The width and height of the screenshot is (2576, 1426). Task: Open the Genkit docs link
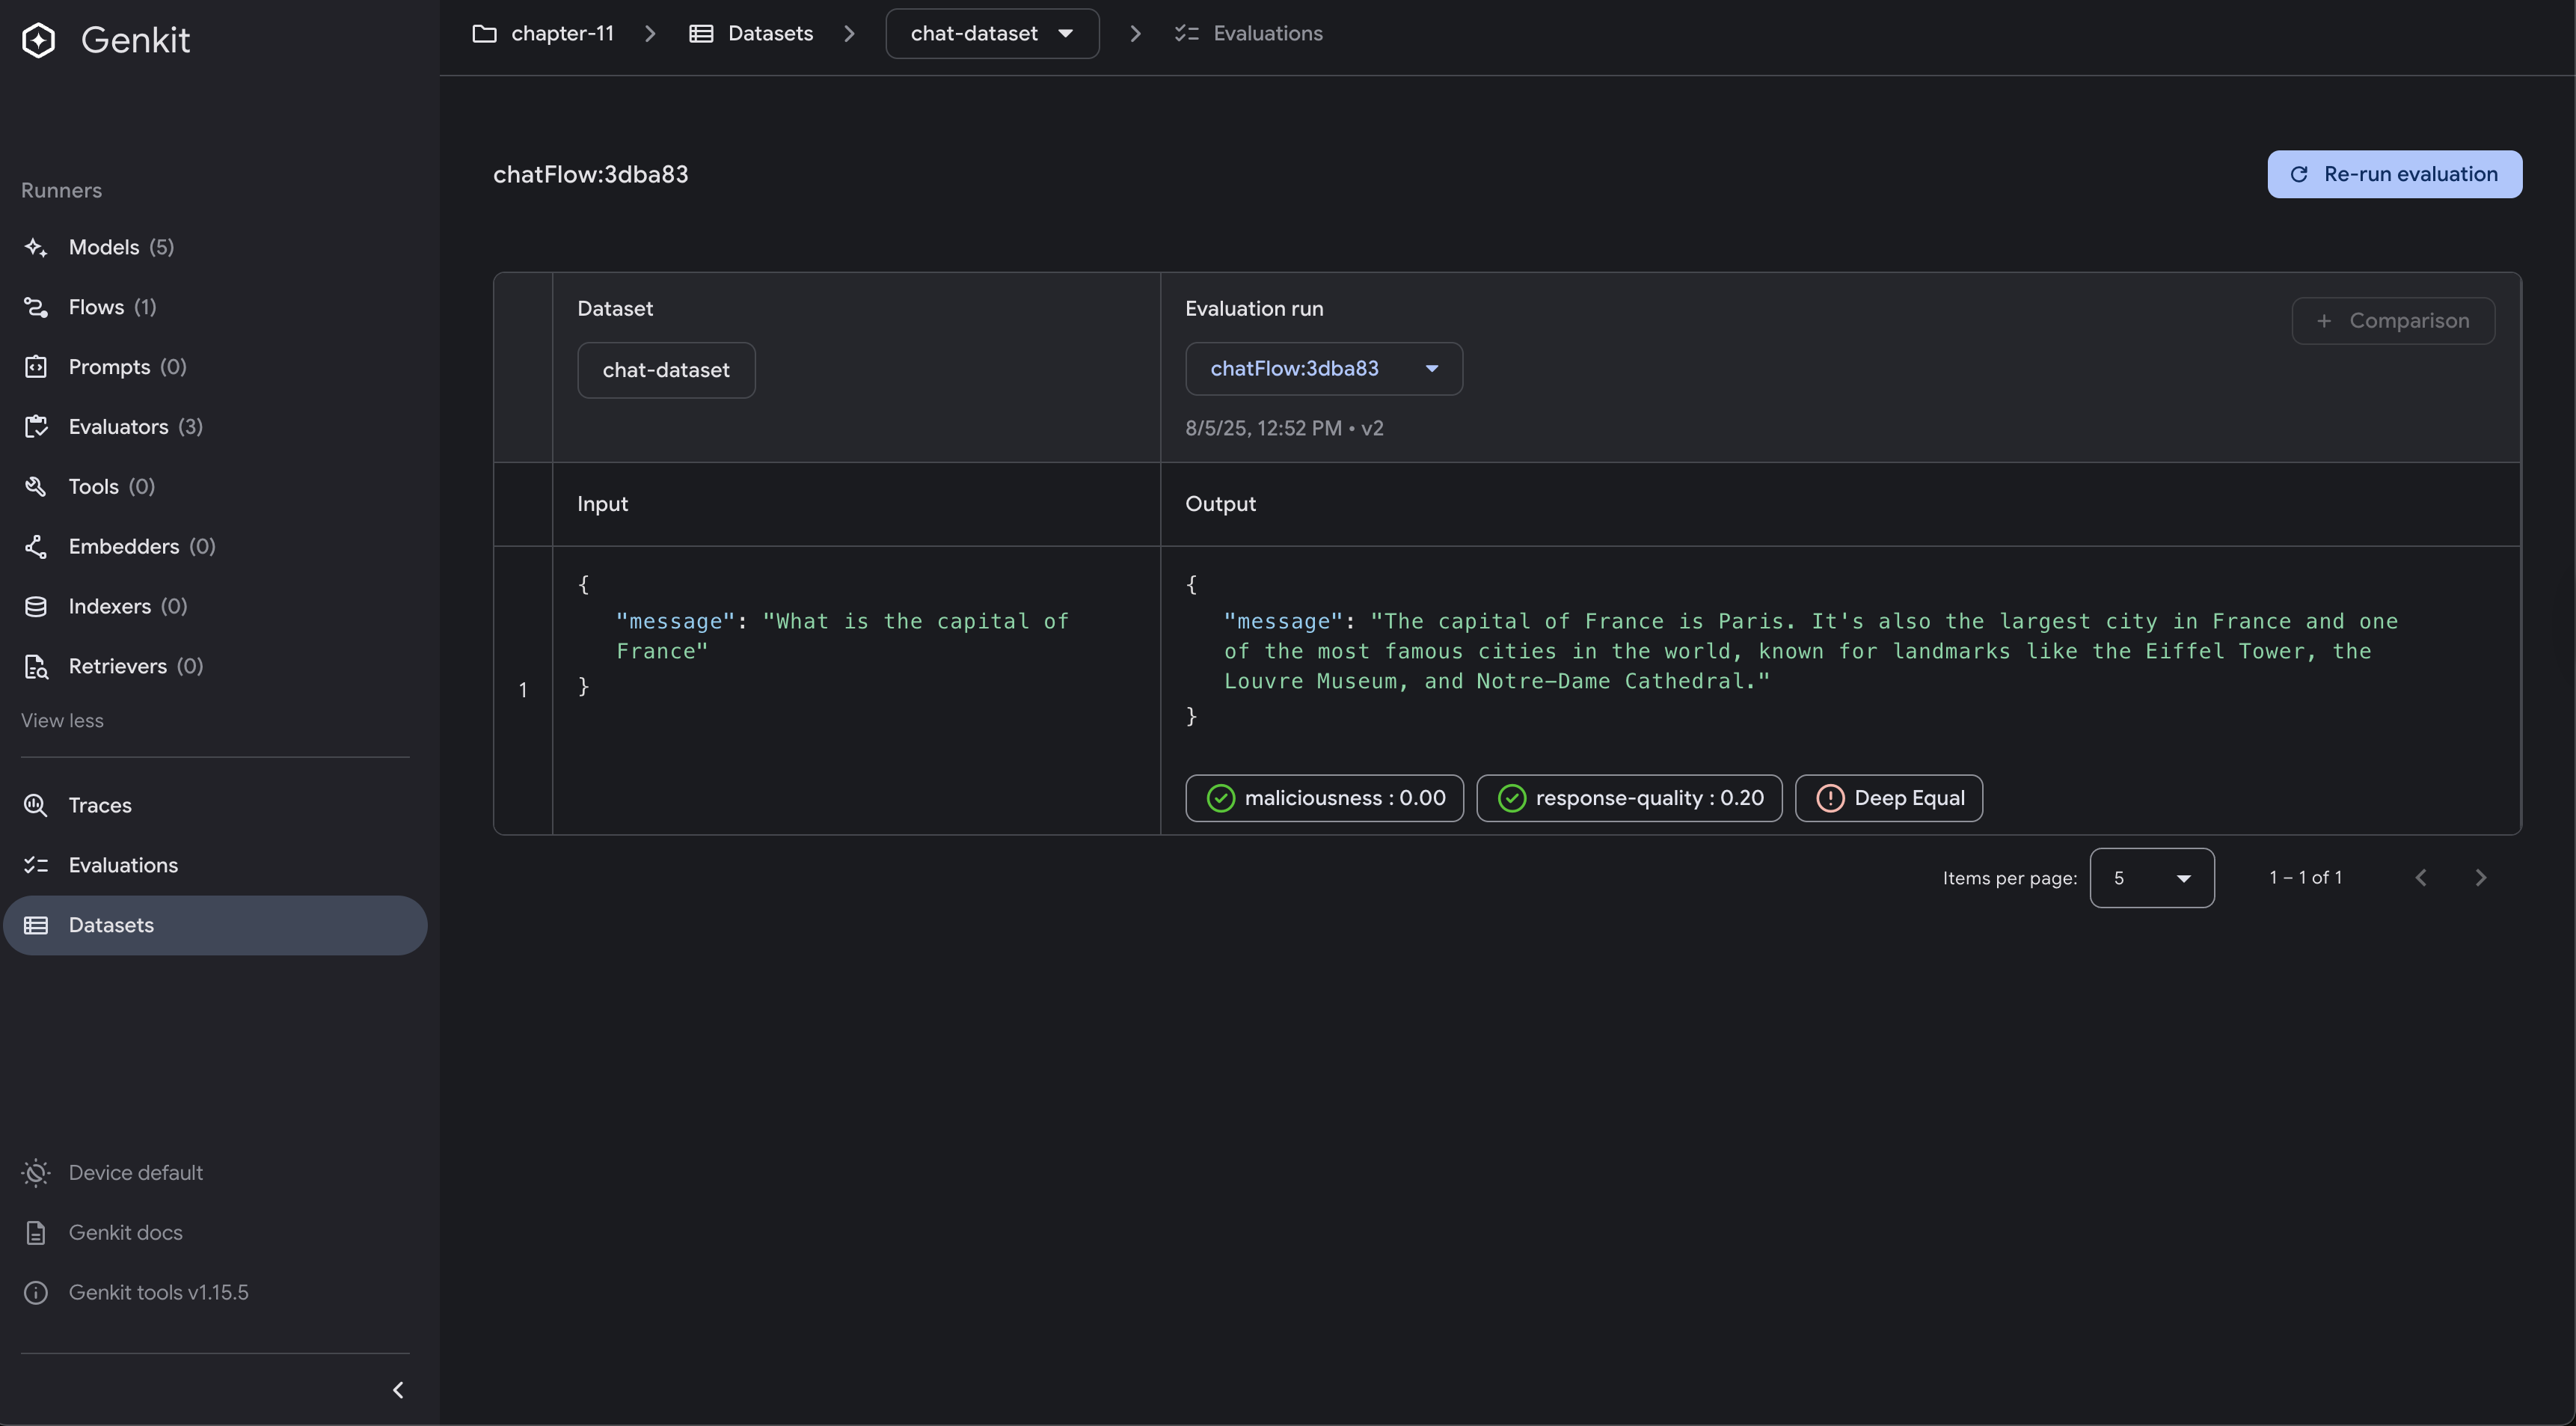(125, 1233)
